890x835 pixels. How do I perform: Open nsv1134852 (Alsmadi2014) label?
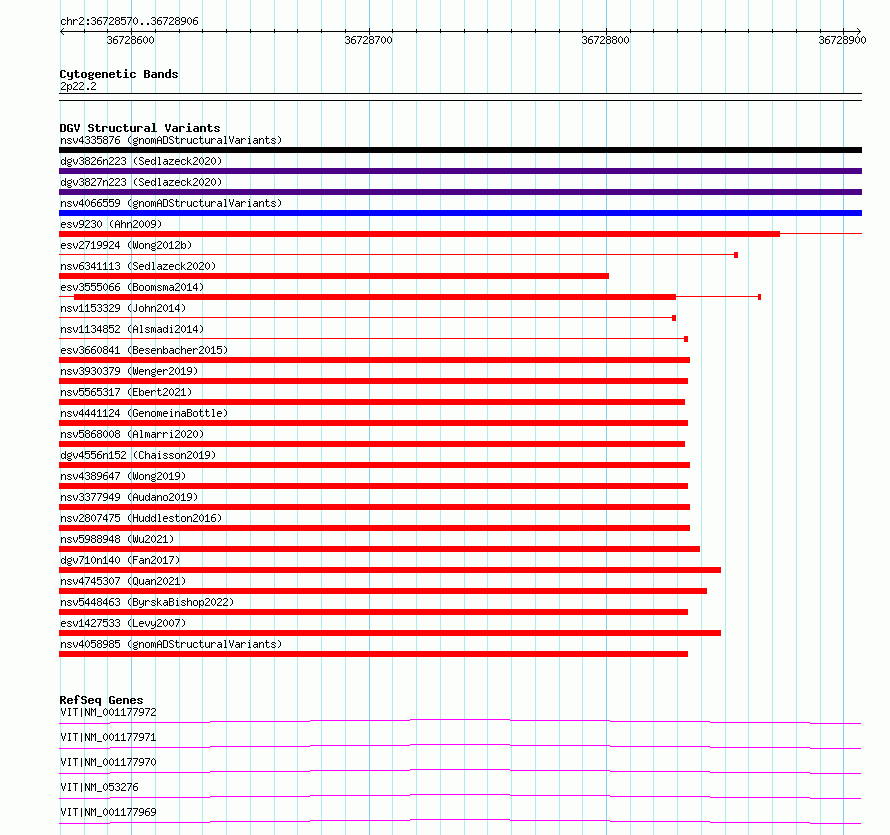point(132,329)
